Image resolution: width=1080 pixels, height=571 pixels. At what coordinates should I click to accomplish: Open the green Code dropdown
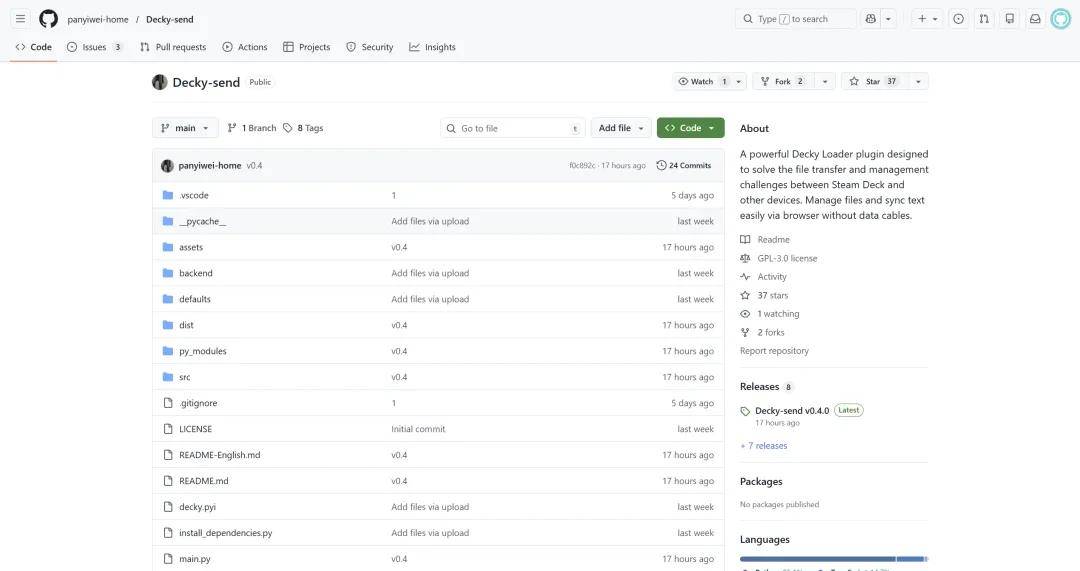[690, 128]
